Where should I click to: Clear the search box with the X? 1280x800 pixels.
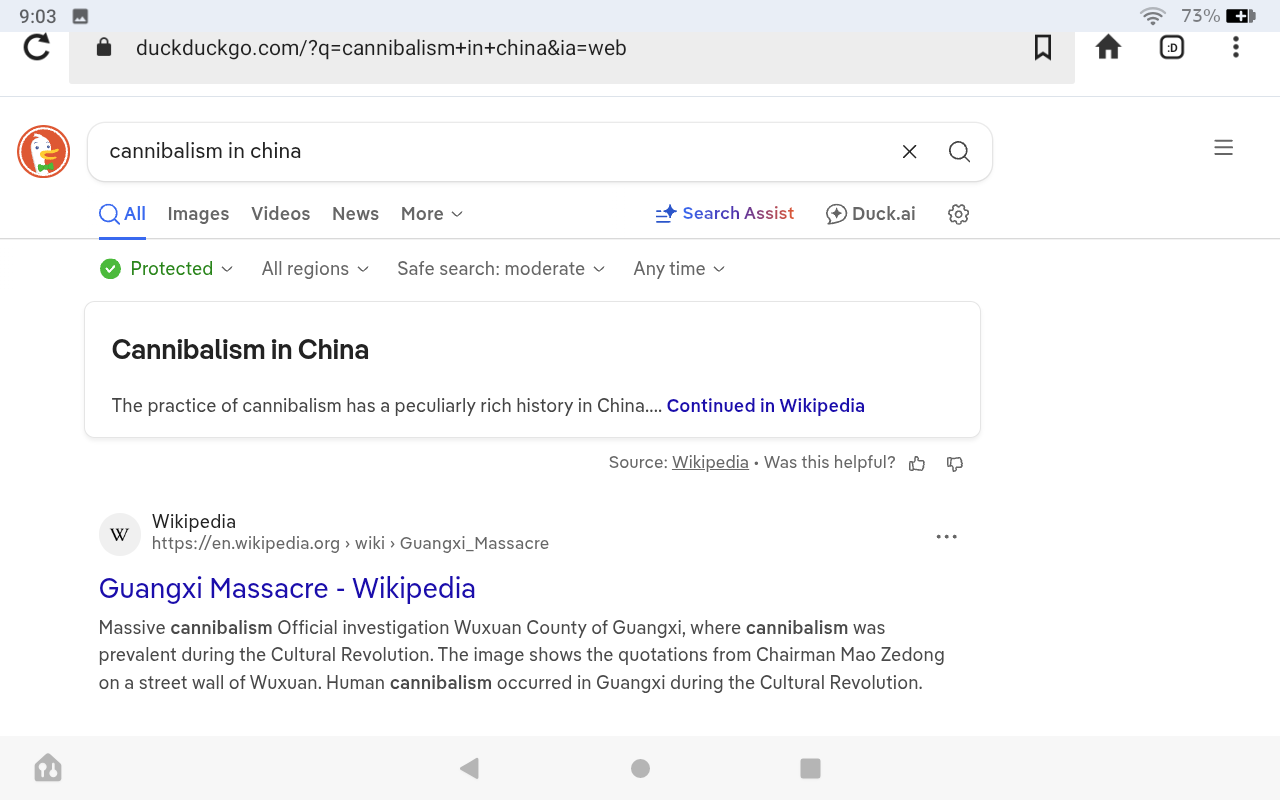(x=909, y=152)
